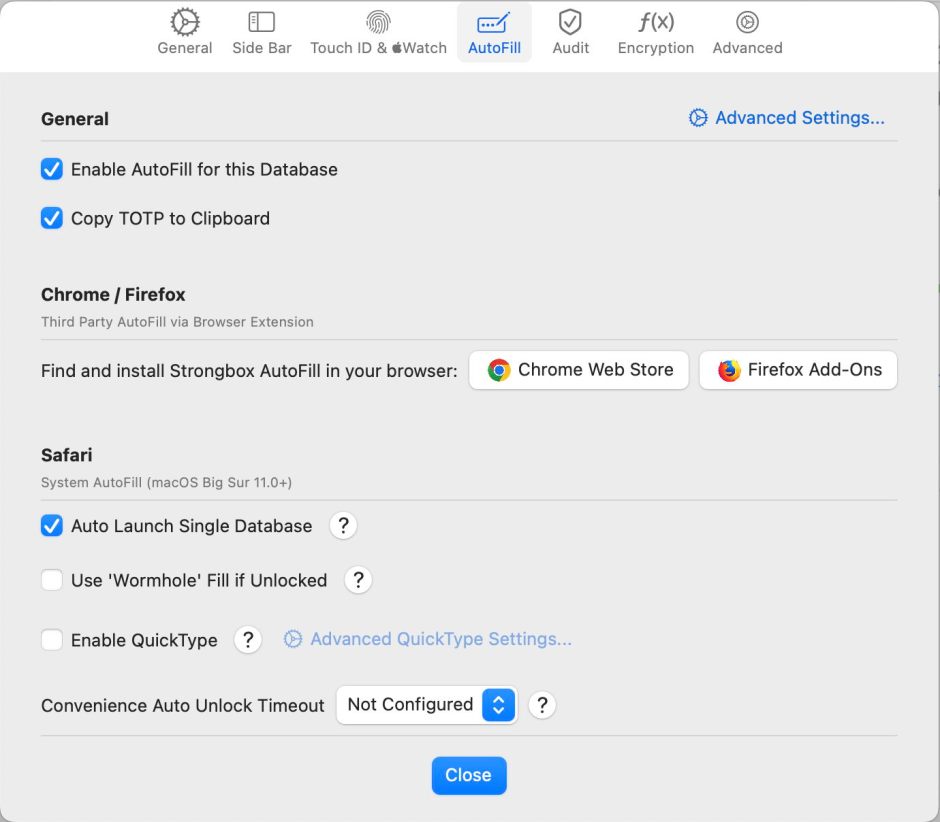Open the Encryption f(x) tab

(x=655, y=32)
